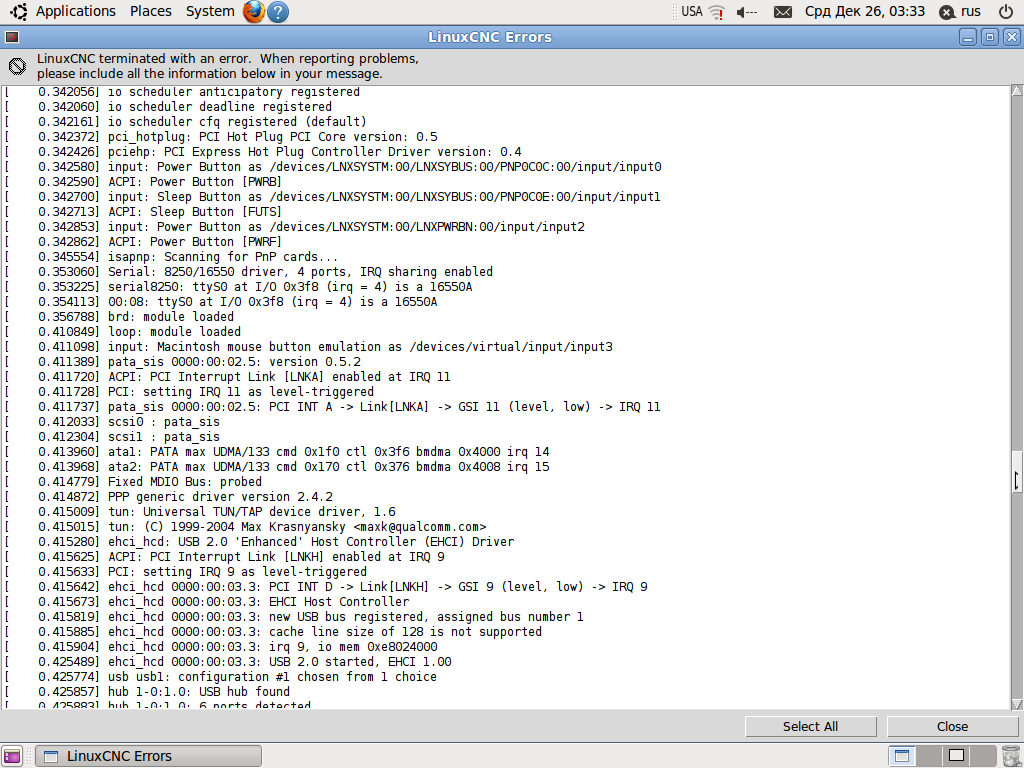Click line 'ehci_hcd 0000:00:03.3: EHCI Host Controller'
The image size is (1024, 768).
(259, 601)
